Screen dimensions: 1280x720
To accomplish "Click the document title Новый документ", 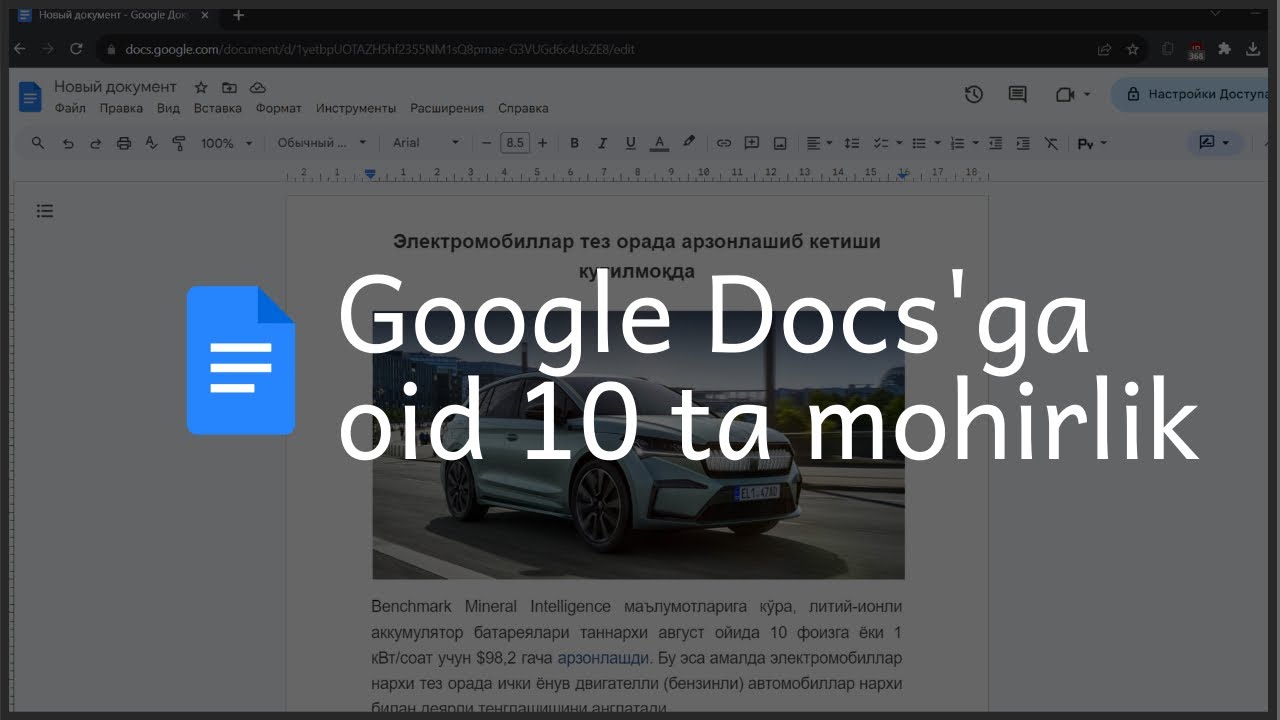I will [115, 87].
